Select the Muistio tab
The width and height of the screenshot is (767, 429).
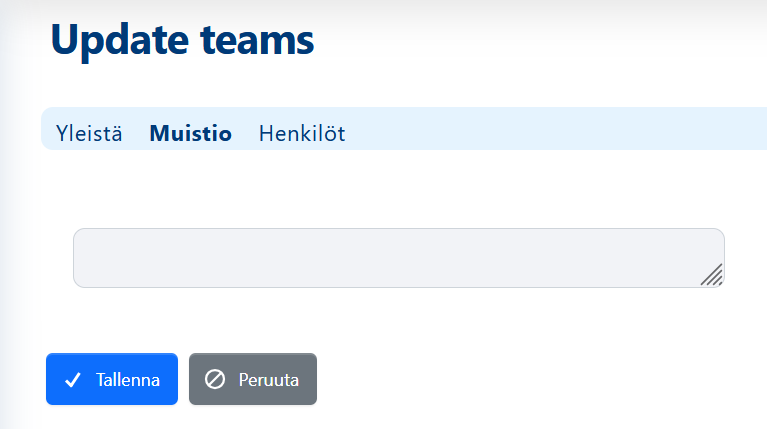pyautogui.click(x=190, y=134)
